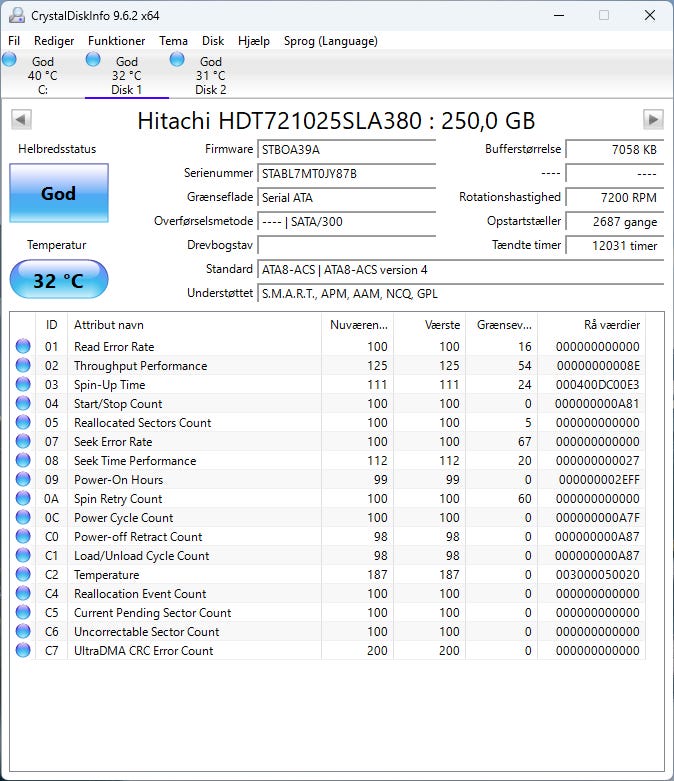The image size is (674, 781).
Task: Click the status orb for Read Error Rate
Action: (x=22, y=347)
